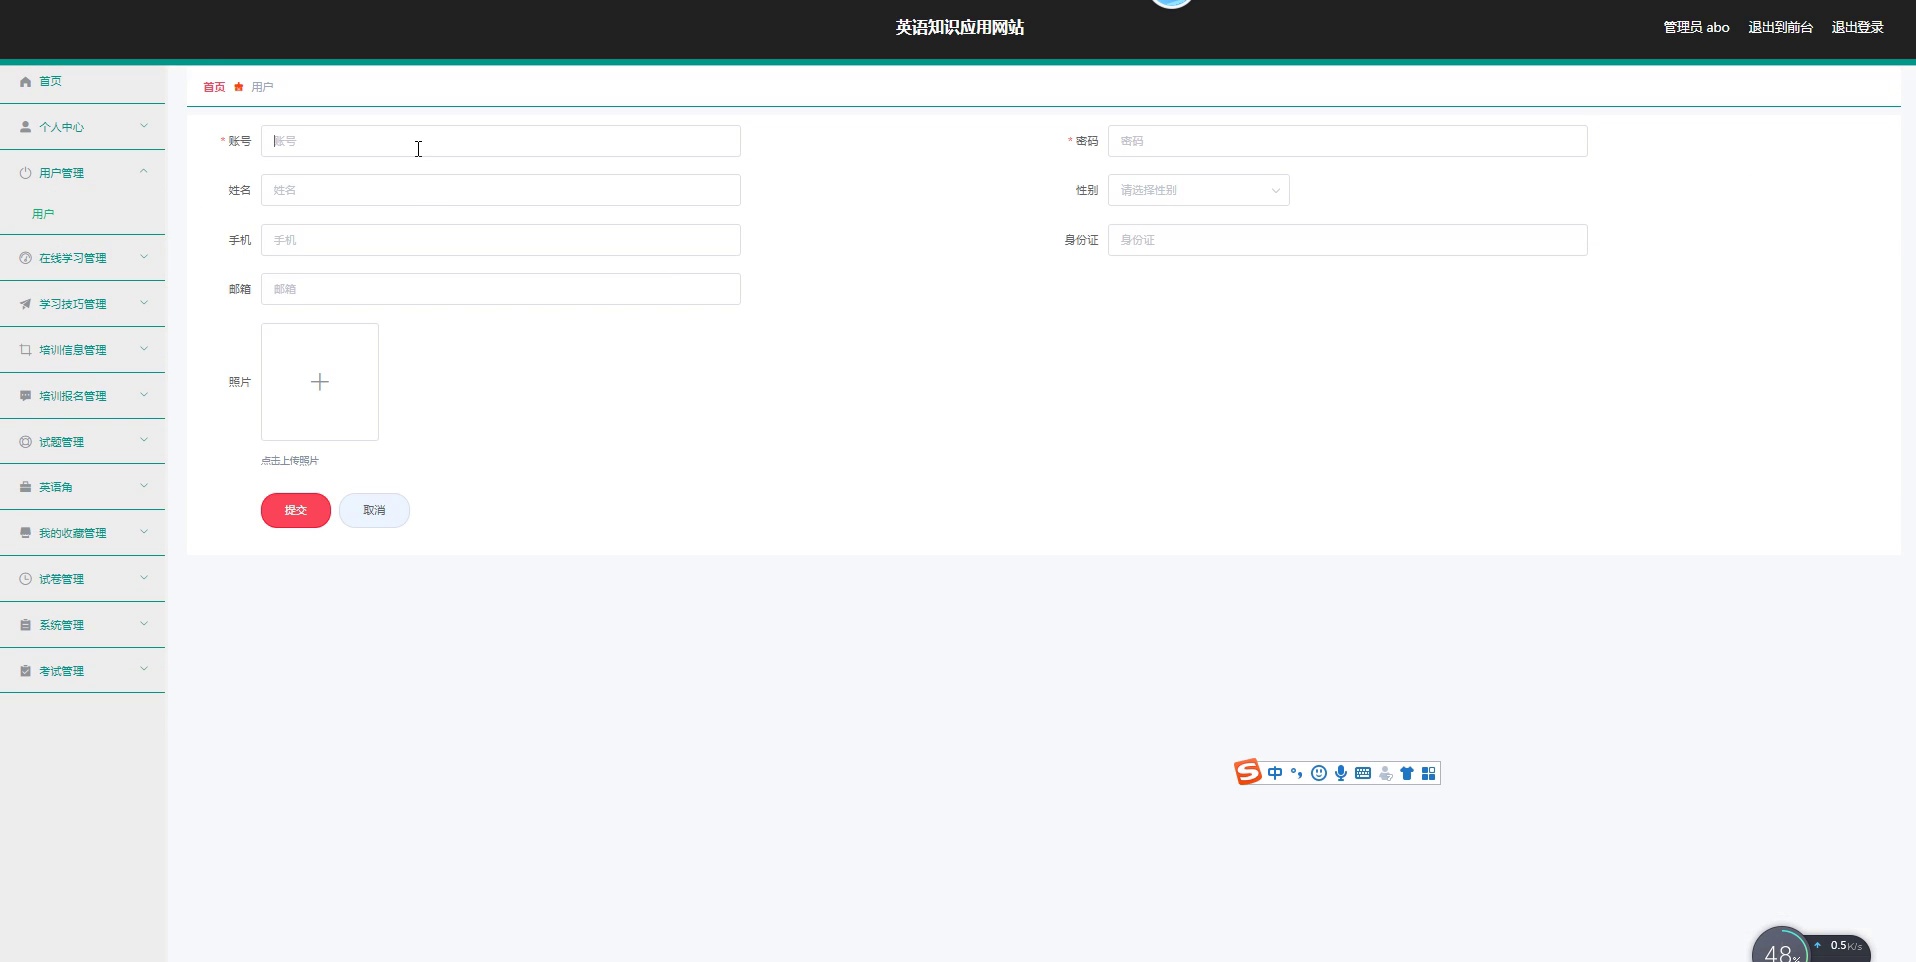Click the chat bubble icon for 培训报名管理
The height and width of the screenshot is (962, 1916).
pyautogui.click(x=26, y=396)
